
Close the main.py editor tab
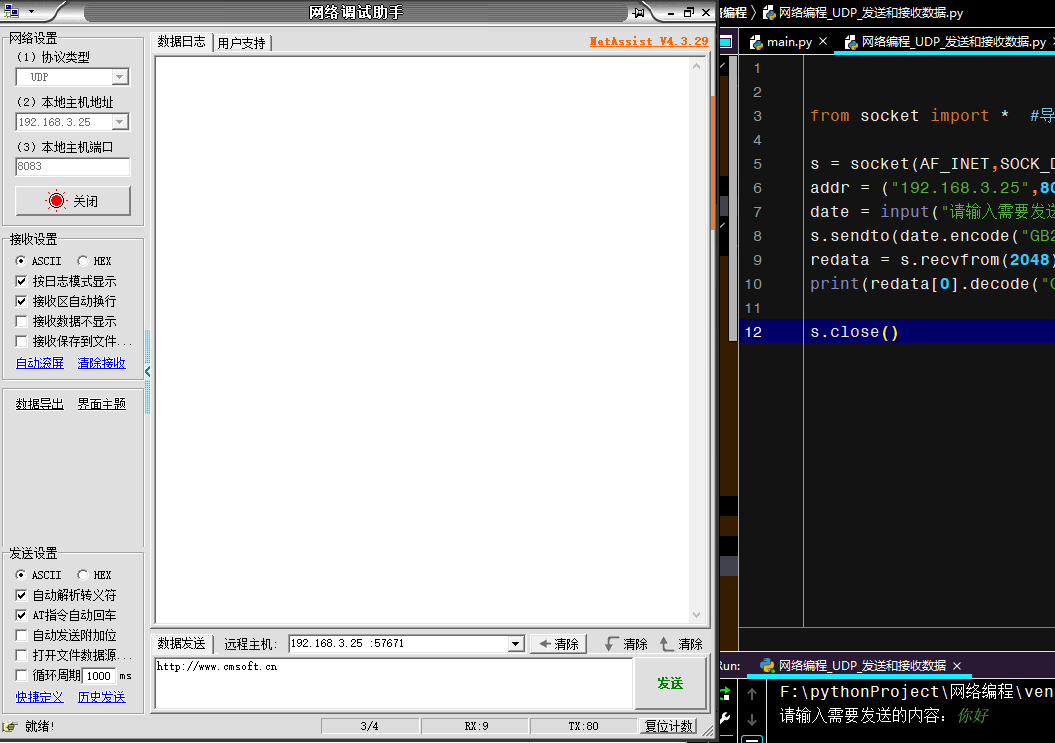[x=823, y=42]
